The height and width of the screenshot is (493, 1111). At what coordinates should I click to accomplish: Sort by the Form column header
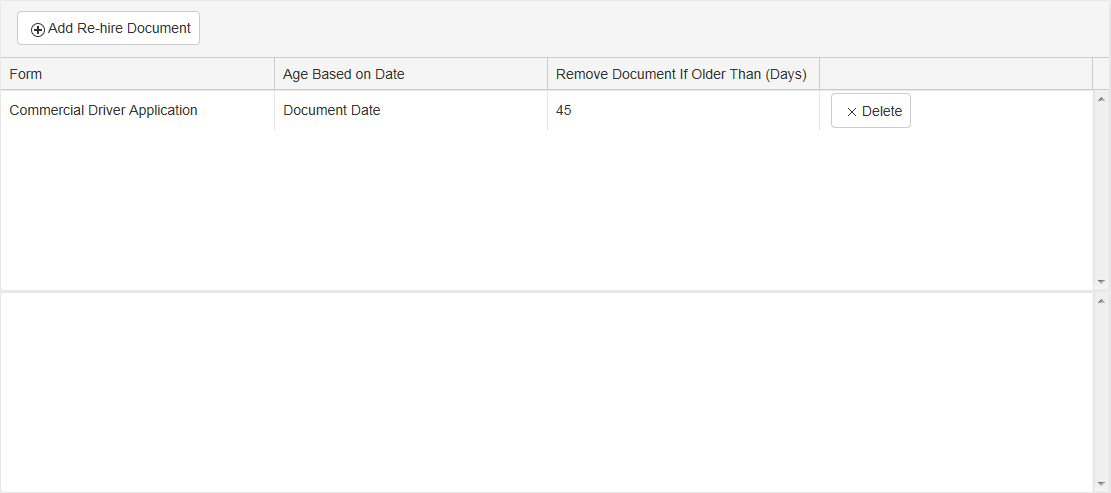tap(26, 74)
